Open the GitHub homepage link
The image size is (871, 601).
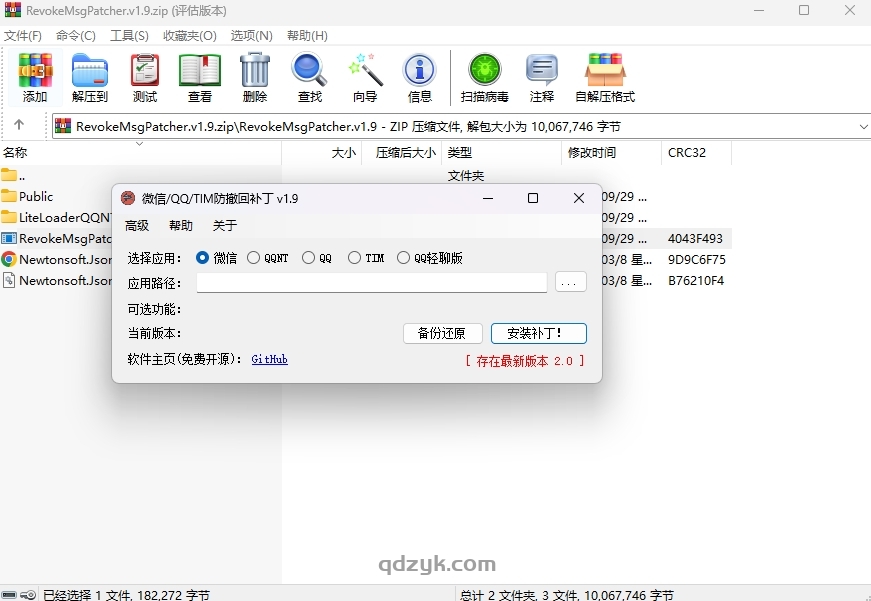[x=268, y=359]
